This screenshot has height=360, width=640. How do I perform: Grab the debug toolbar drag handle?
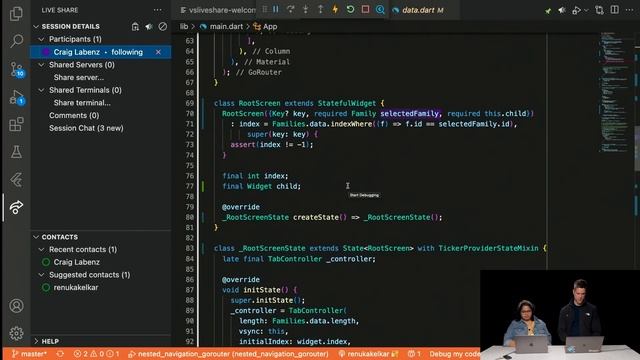click(264, 9)
